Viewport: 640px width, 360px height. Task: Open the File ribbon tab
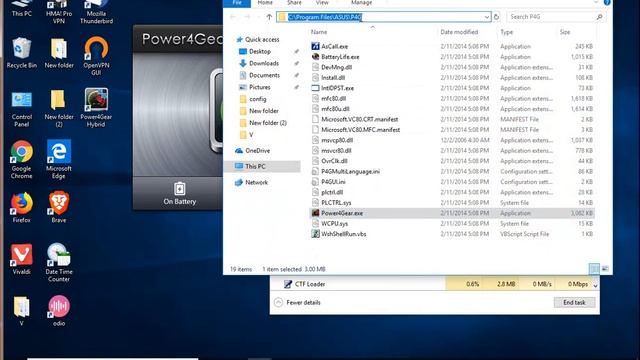(x=237, y=3)
